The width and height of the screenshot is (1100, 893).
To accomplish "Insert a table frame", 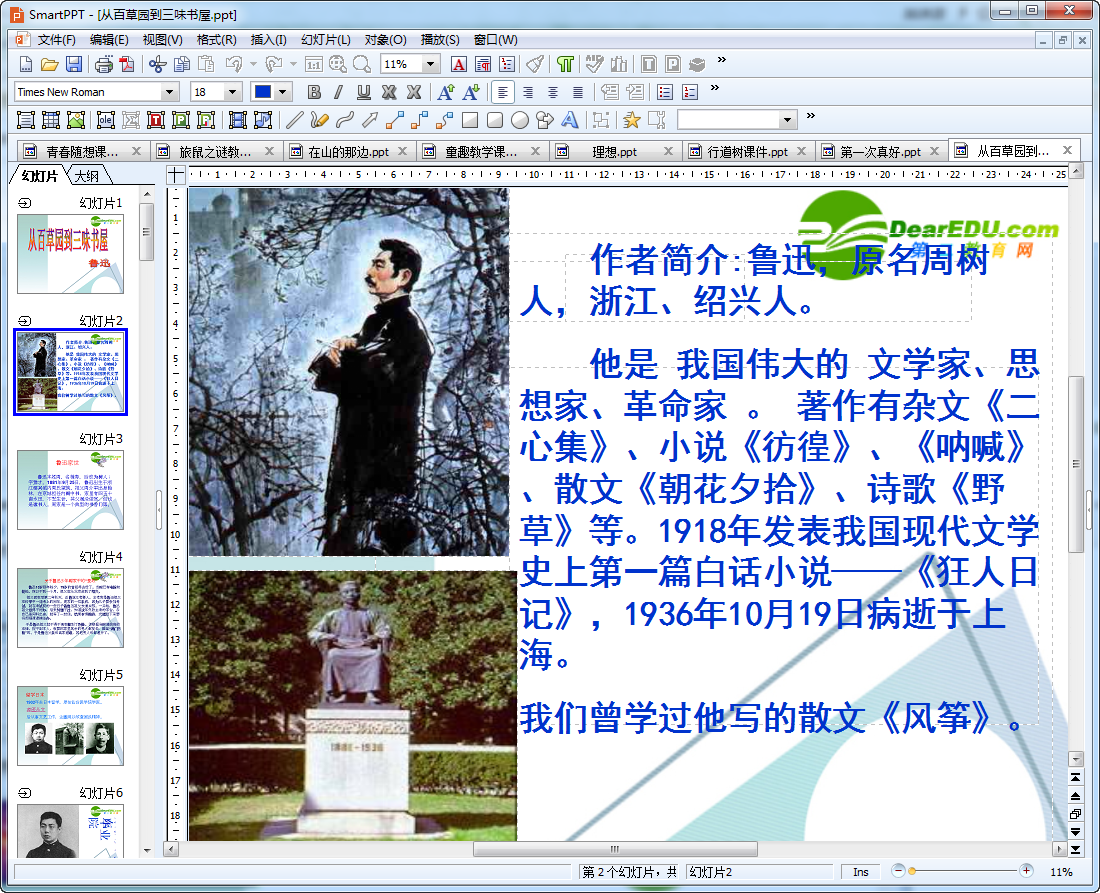I will pos(51,120).
